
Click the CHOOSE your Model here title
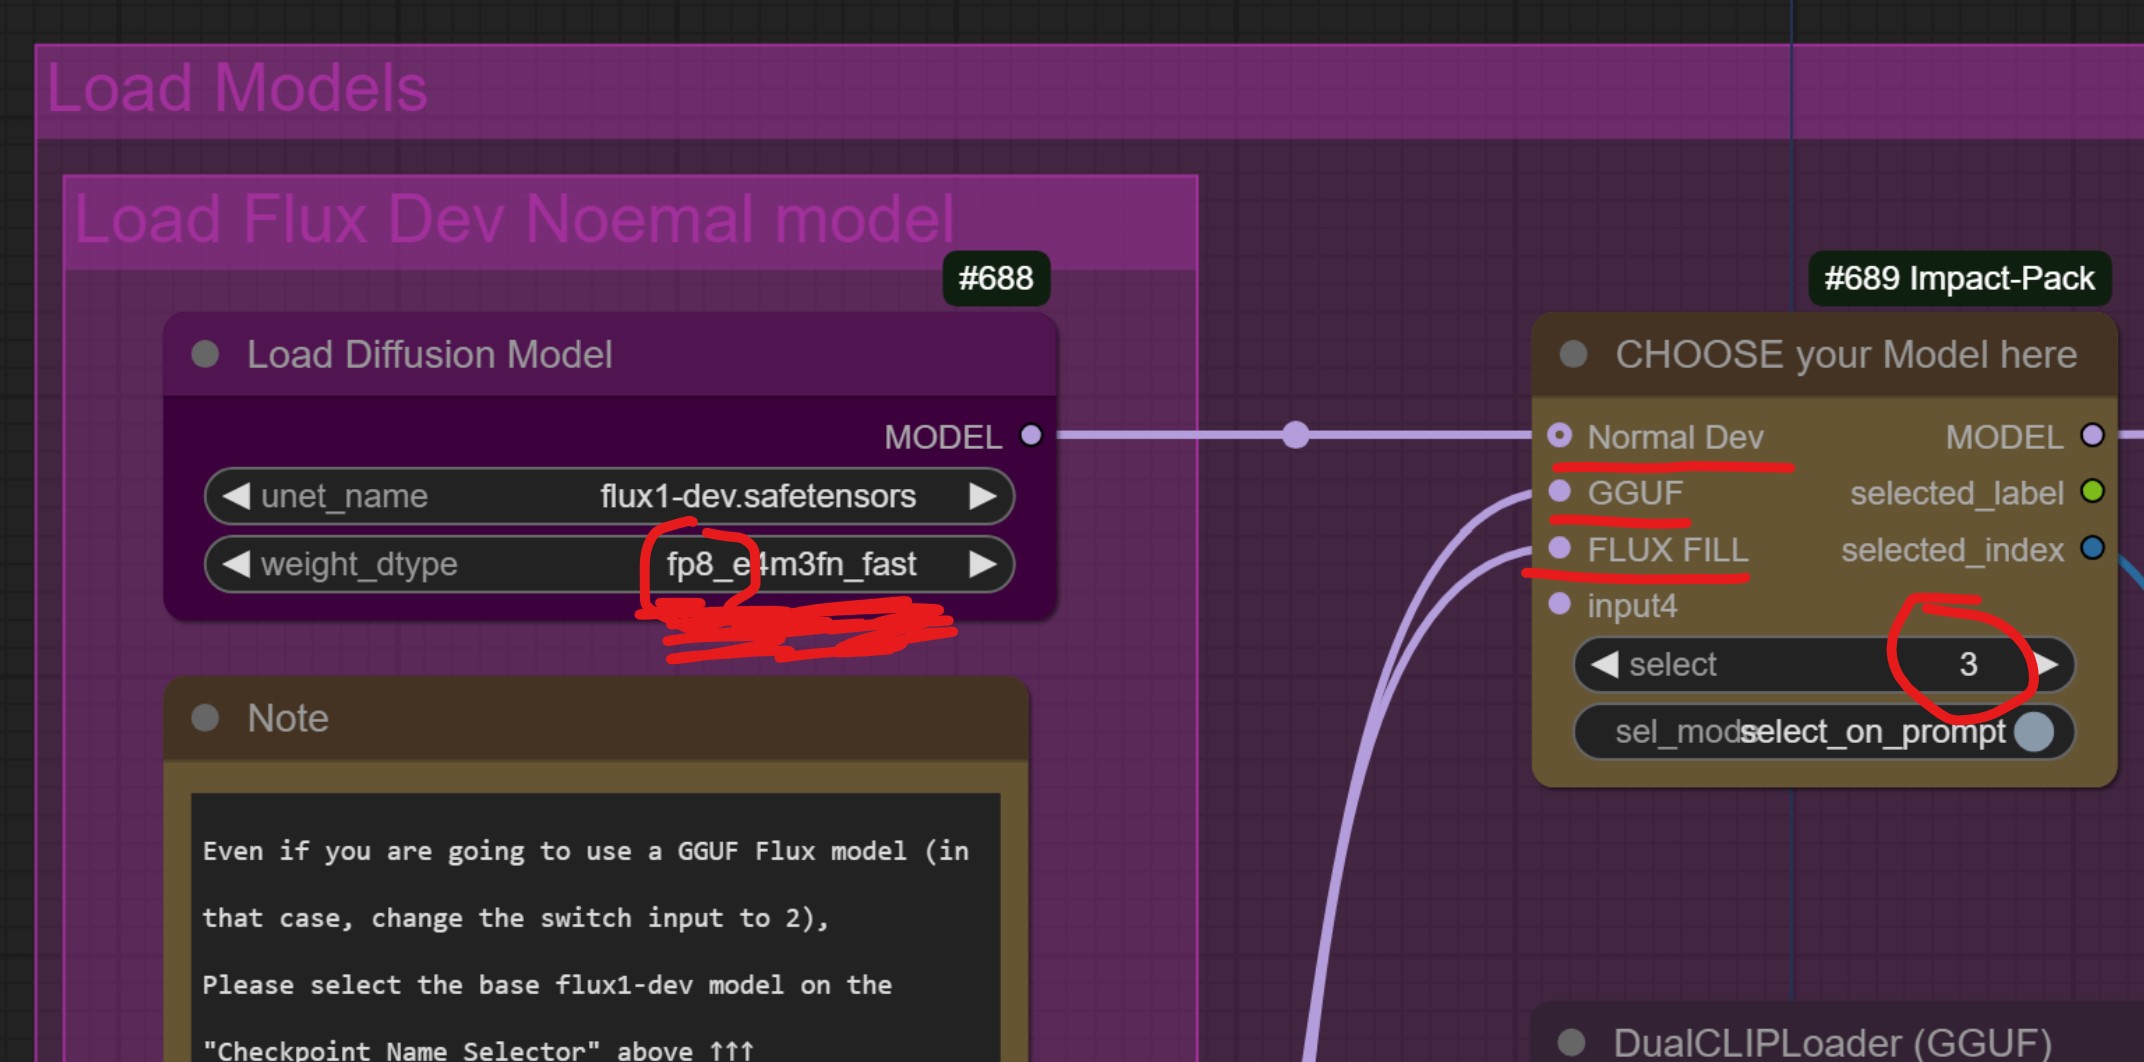tap(1846, 355)
